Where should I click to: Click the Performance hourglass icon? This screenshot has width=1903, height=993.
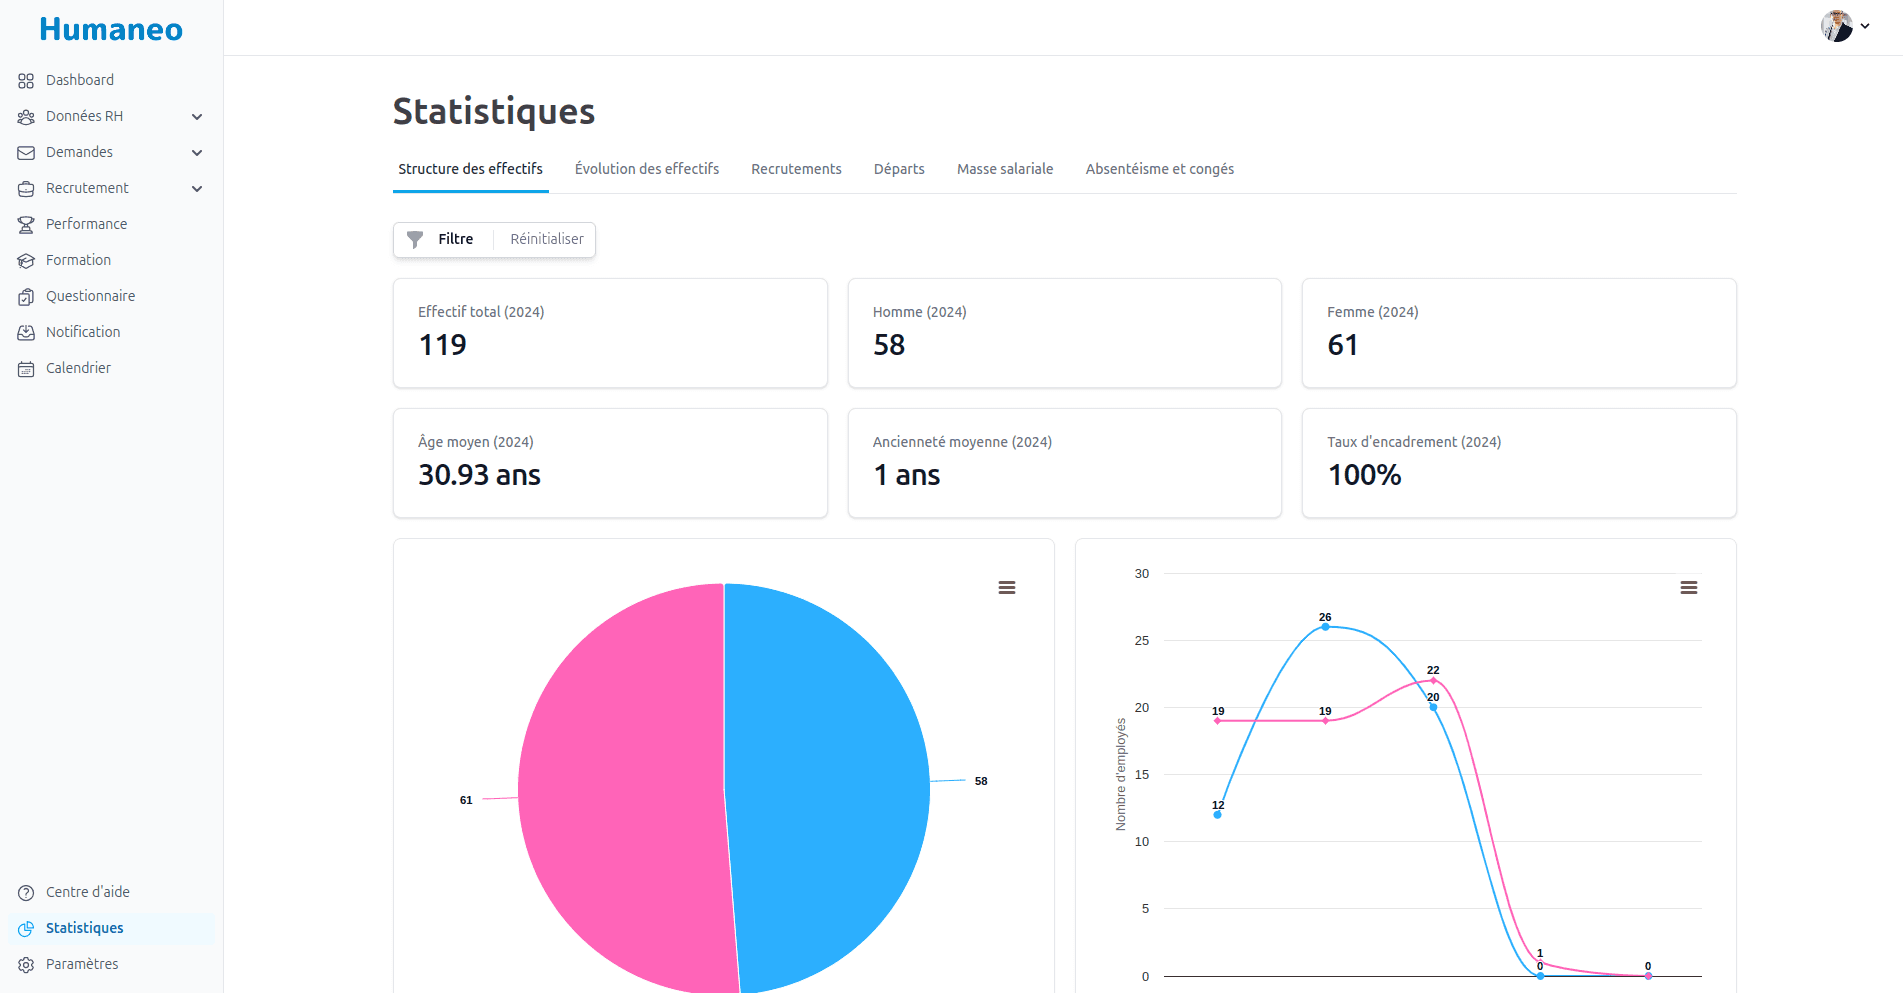click(x=26, y=225)
